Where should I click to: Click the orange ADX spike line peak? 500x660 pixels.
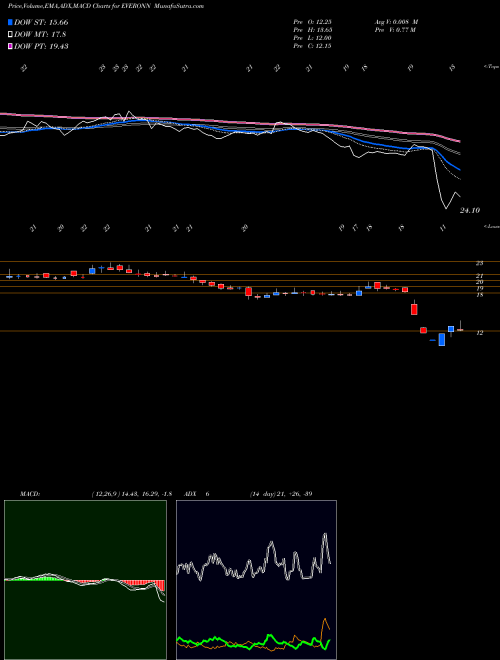325,619
